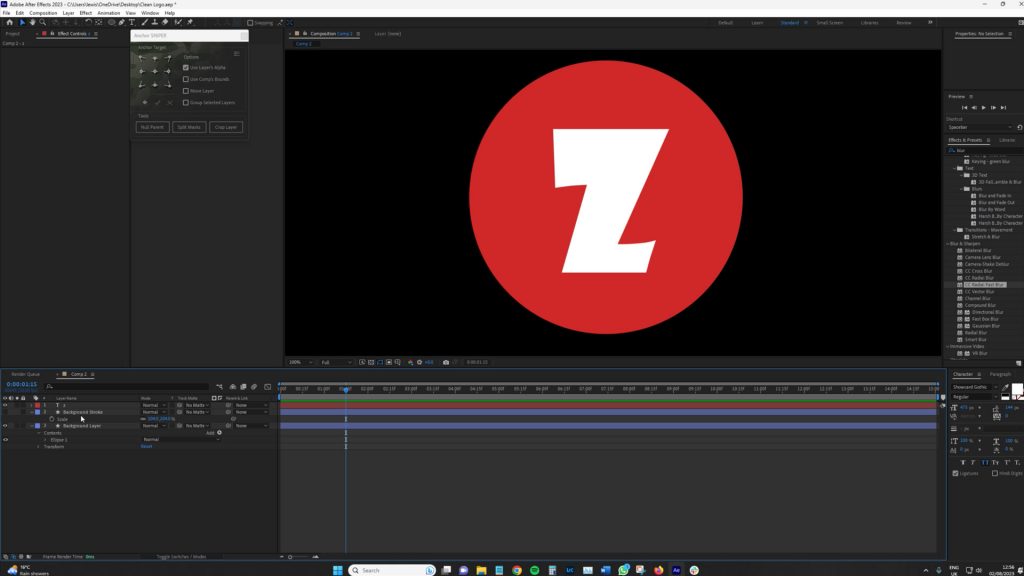The width and height of the screenshot is (1024, 576).
Task: Open the composition mini-flowchart icon in the timeline
Action: coord(219,387)
